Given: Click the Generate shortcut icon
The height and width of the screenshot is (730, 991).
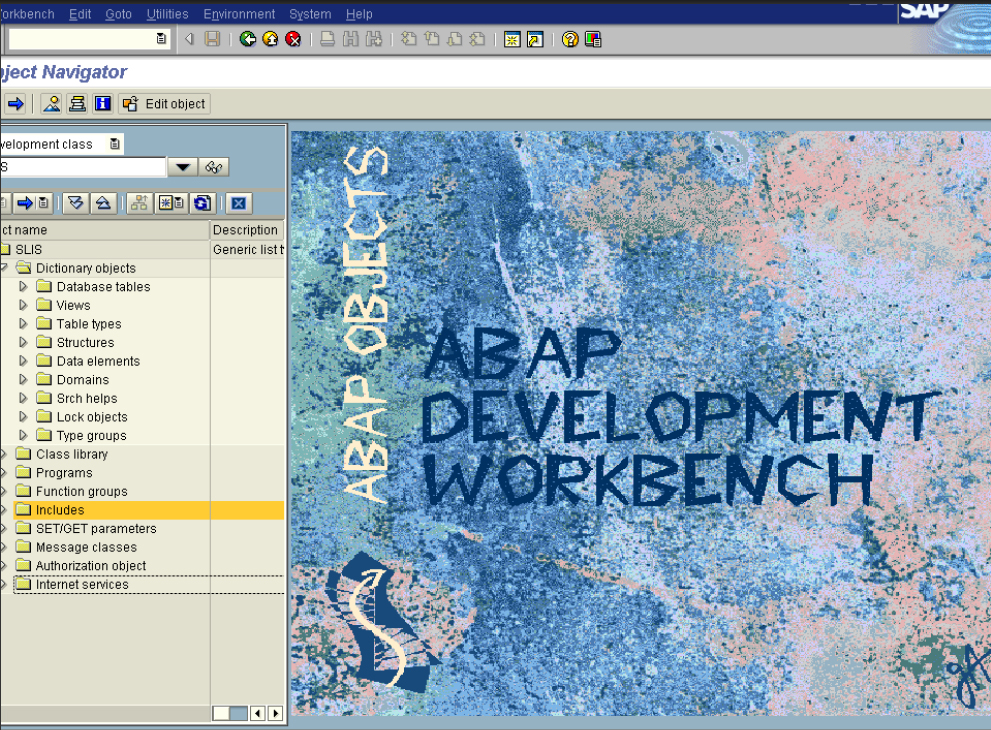Looking at the screenshot, I should [x=535, y=39].
